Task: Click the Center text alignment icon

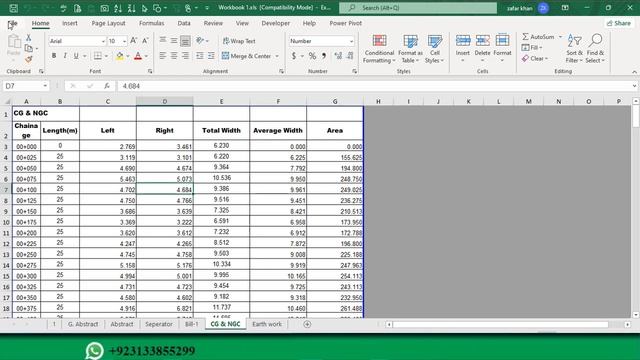Action: click(x=174, y=56)
